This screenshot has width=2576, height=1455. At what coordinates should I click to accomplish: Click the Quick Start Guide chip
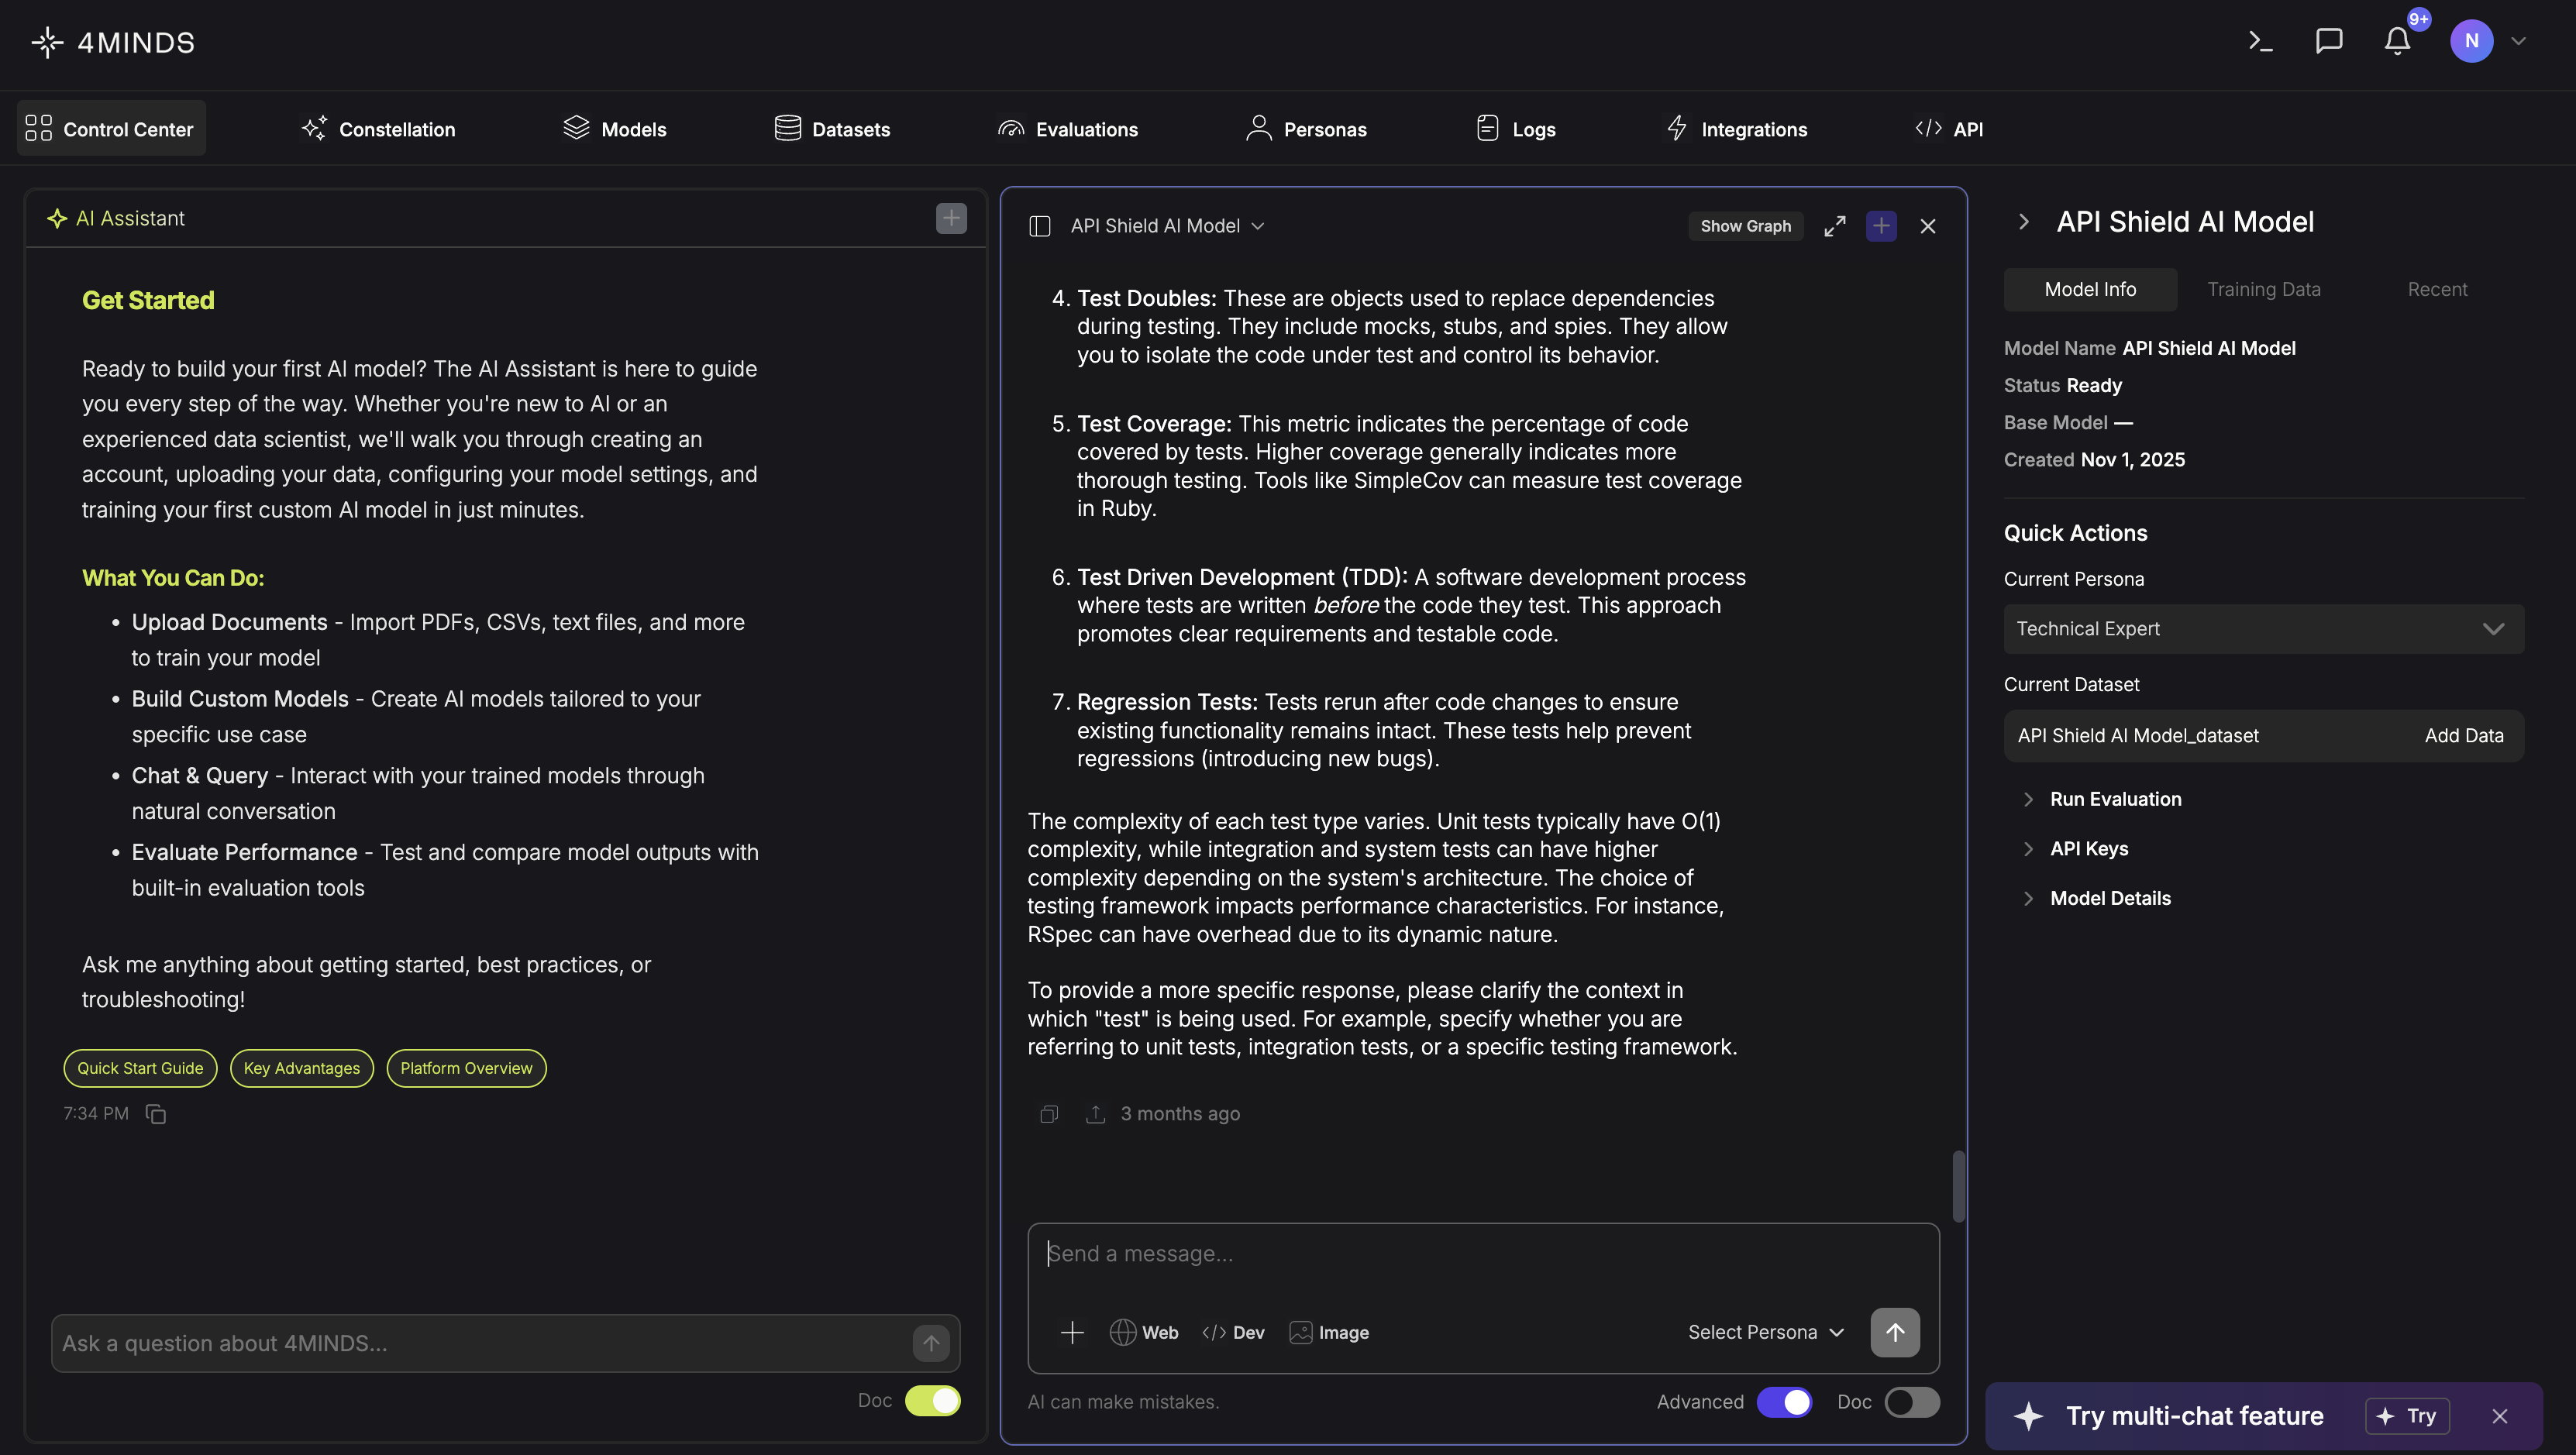[140, 1068]
